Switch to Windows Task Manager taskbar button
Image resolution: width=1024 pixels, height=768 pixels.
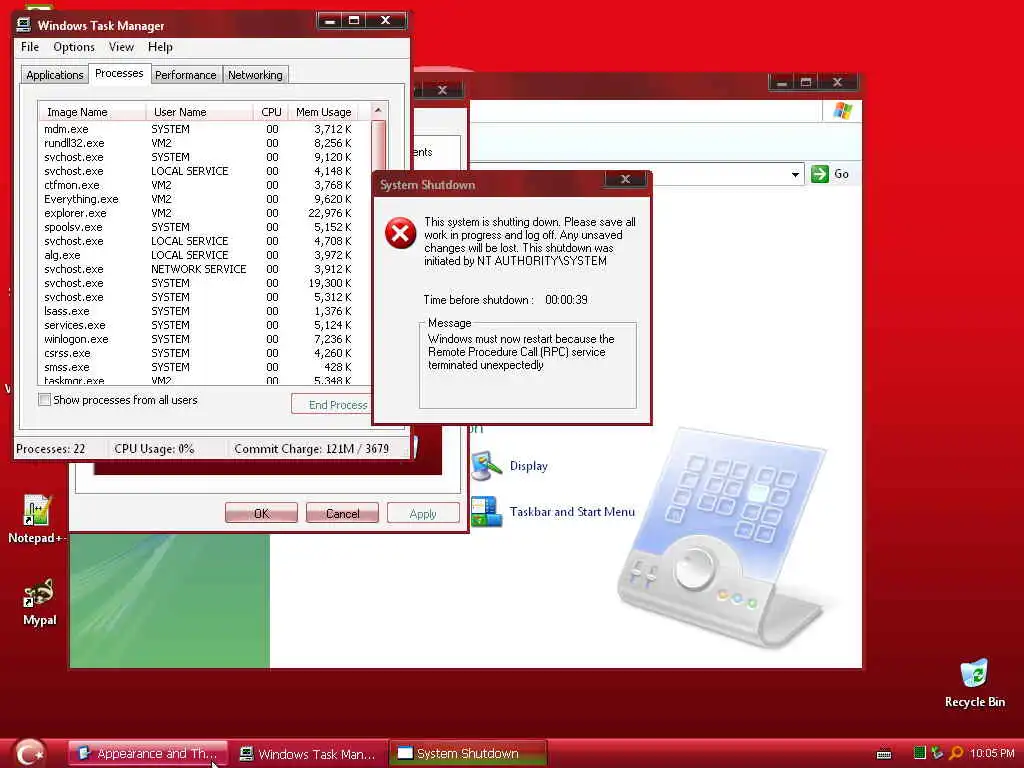tap(310, 754)
